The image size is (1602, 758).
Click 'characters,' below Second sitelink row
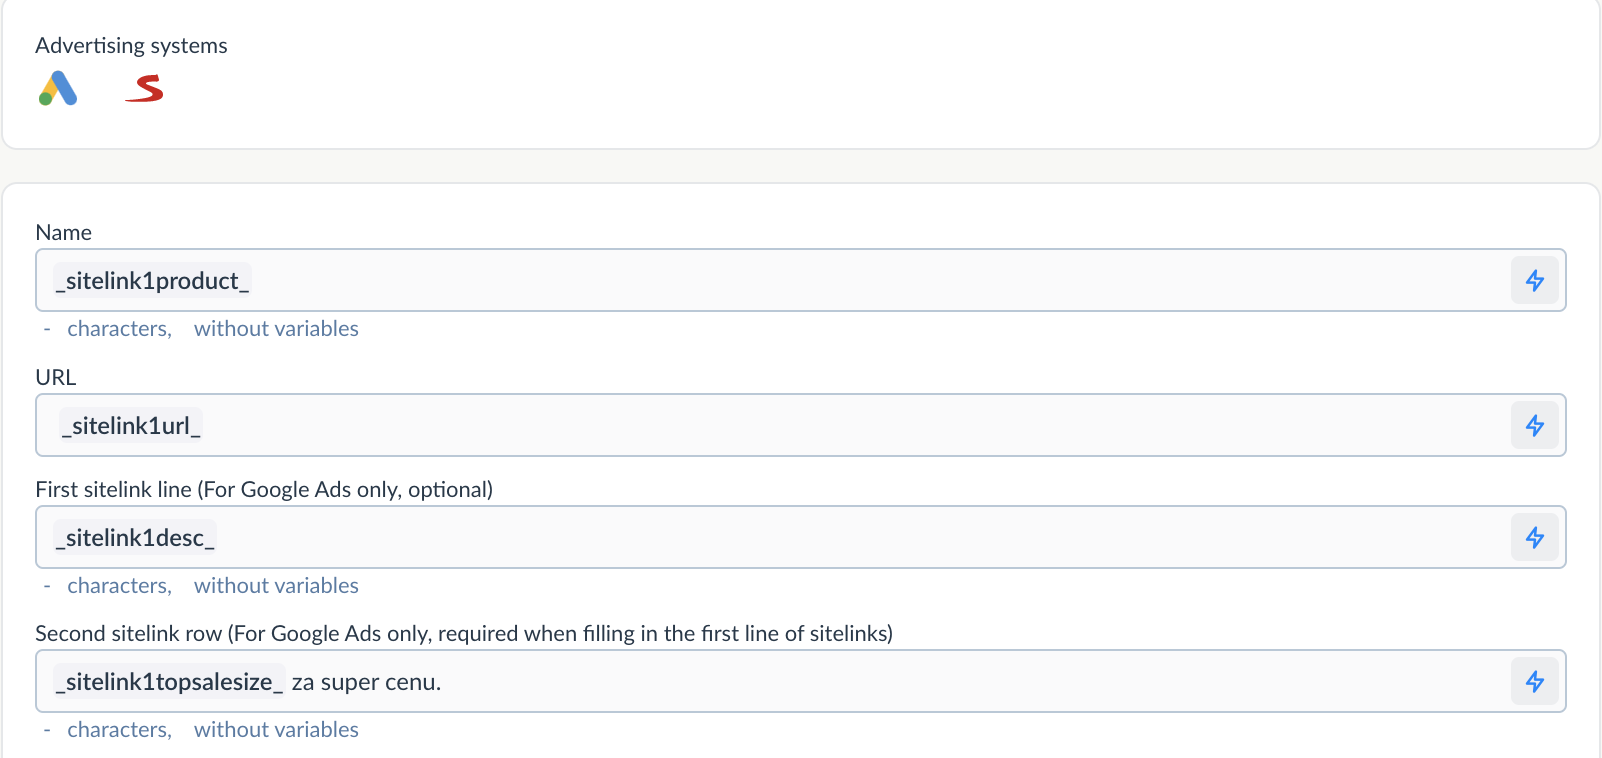(119, 730)
